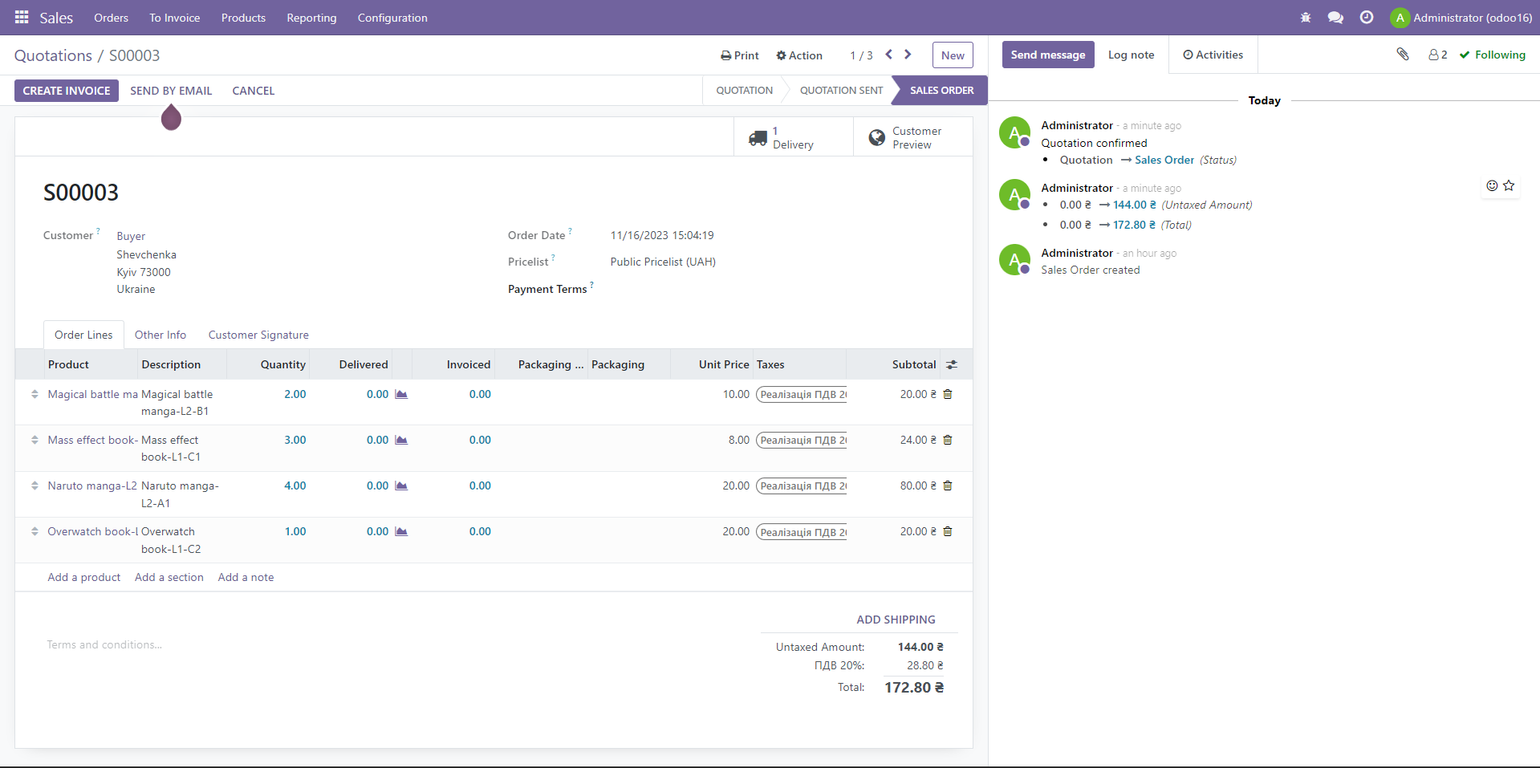The image size is (1540, 768).
Task: Star the amount change message
Action: [x=1509, y=186]
